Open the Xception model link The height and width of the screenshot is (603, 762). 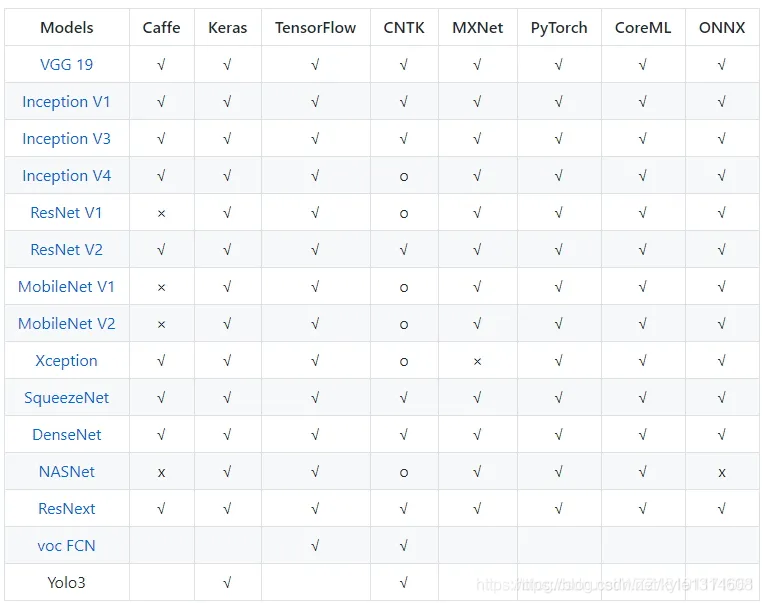[x=67, y=361]
